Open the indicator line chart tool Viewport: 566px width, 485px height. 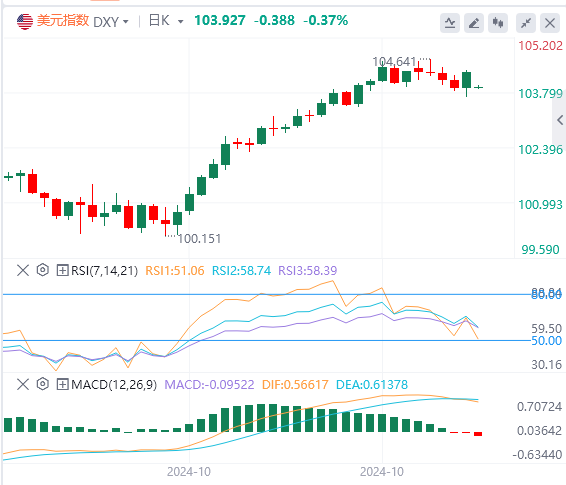point(450,23)
